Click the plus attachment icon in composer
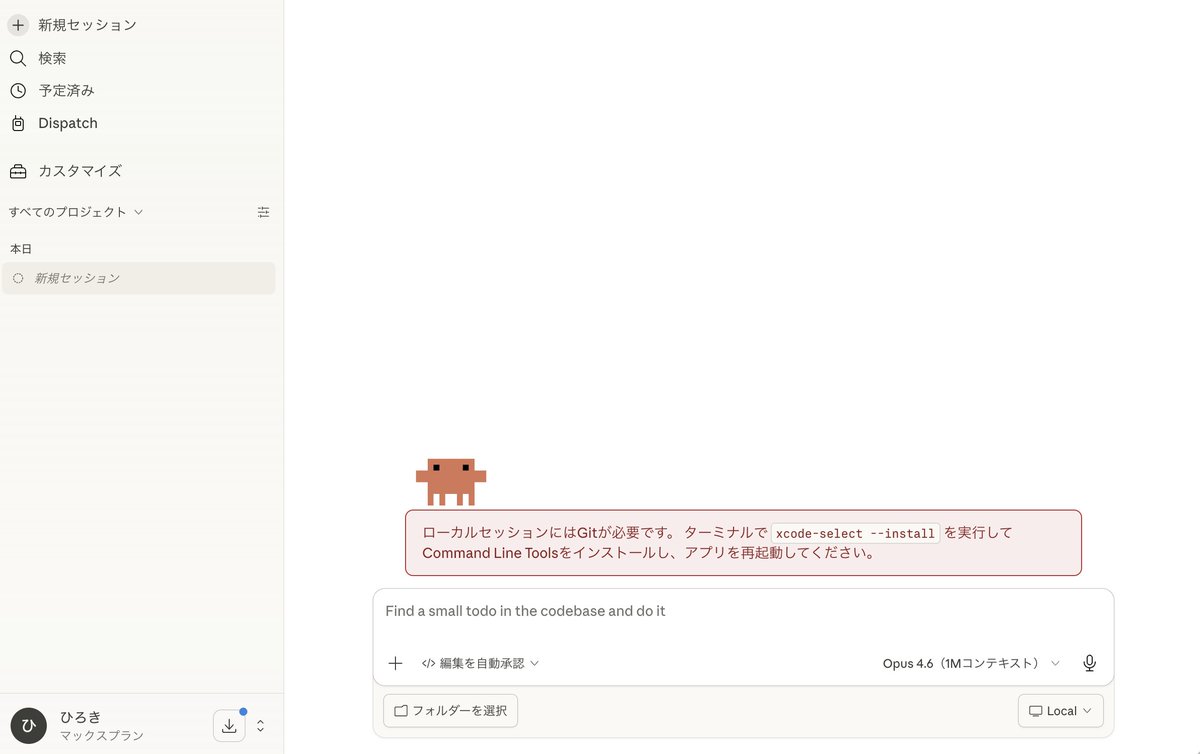Screen dimensions: 1200x754 pyautogui.click(x=395, y=663)
